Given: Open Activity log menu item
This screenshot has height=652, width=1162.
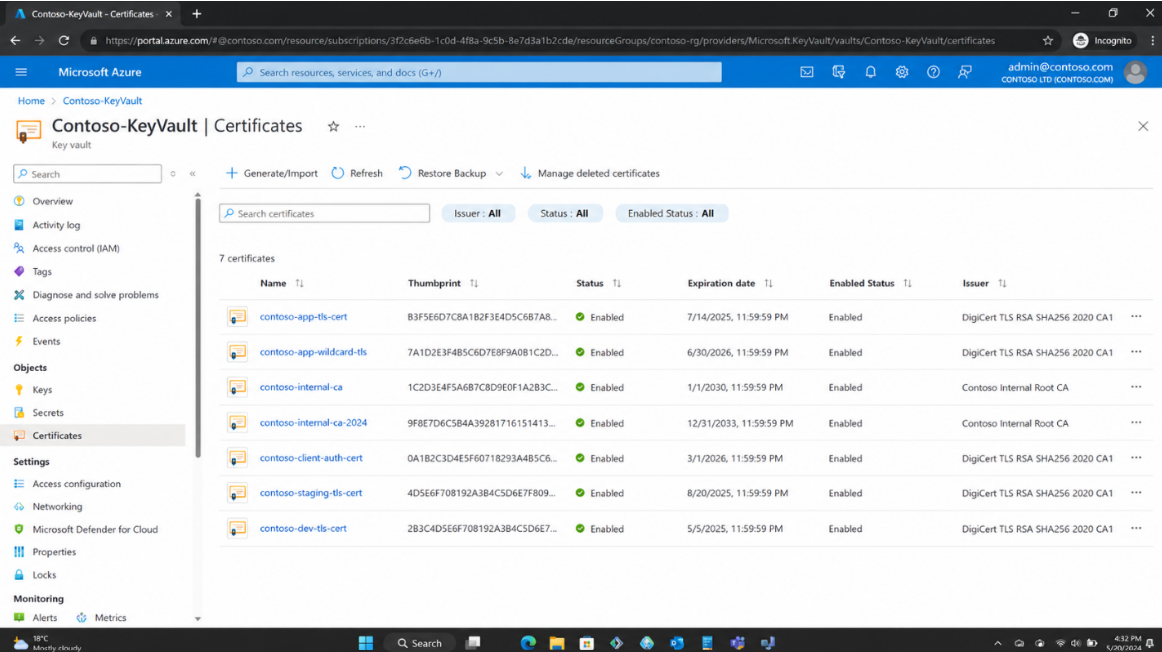Looking at the screenshot, I should coord(56,225).
